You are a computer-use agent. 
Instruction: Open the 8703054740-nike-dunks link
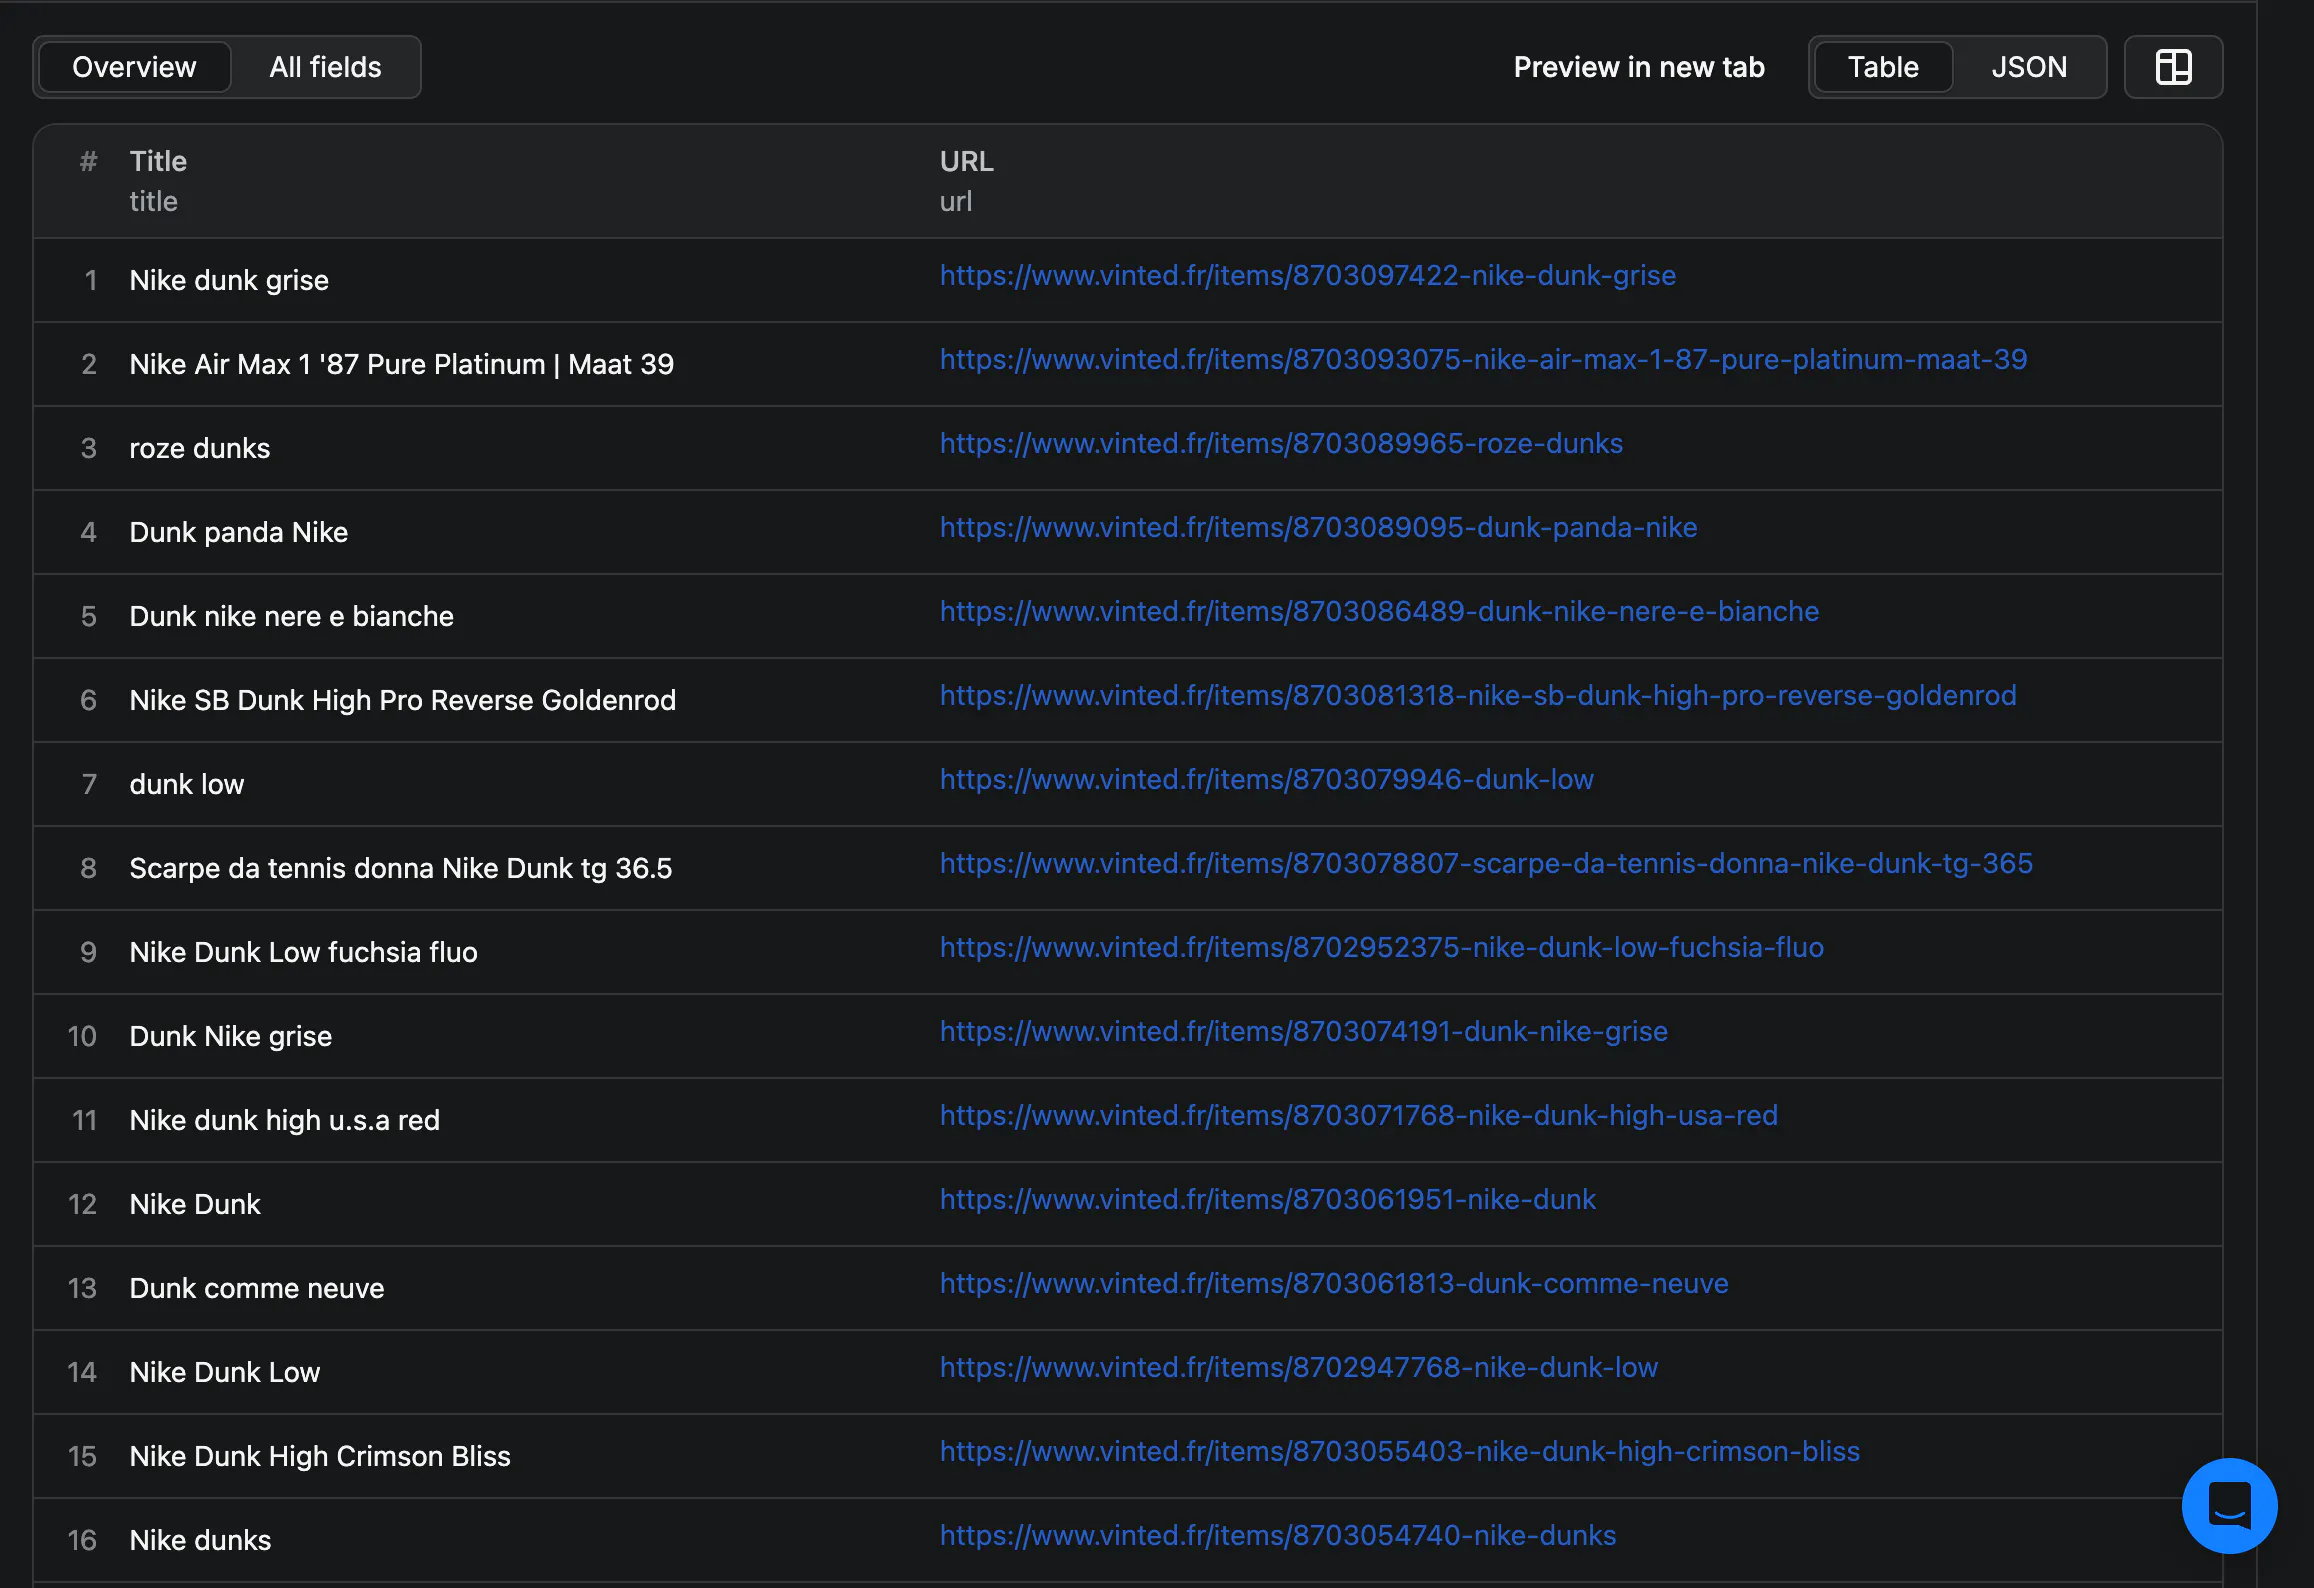click(x=1277, y=1535)
